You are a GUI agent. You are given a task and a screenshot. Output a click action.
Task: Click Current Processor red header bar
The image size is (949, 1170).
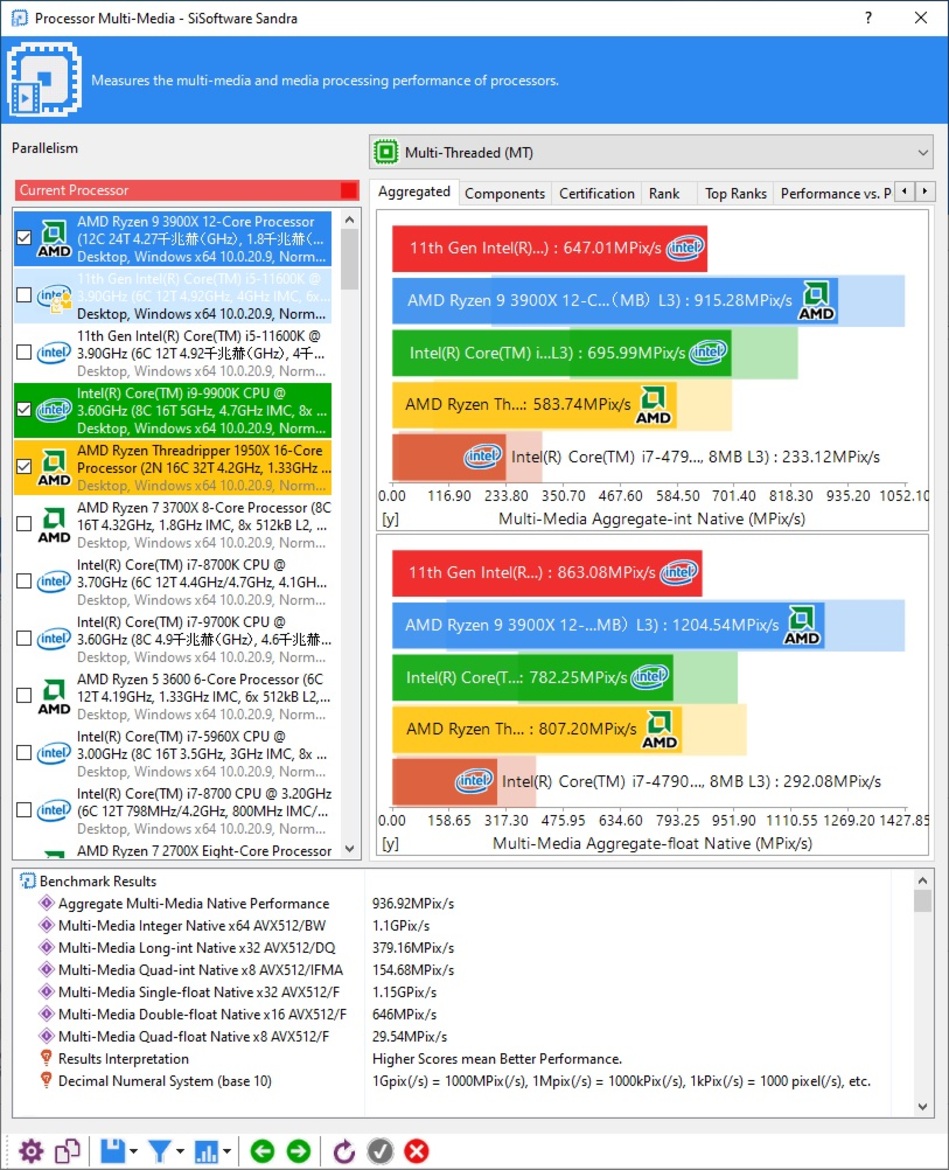[x=187, y=190]
